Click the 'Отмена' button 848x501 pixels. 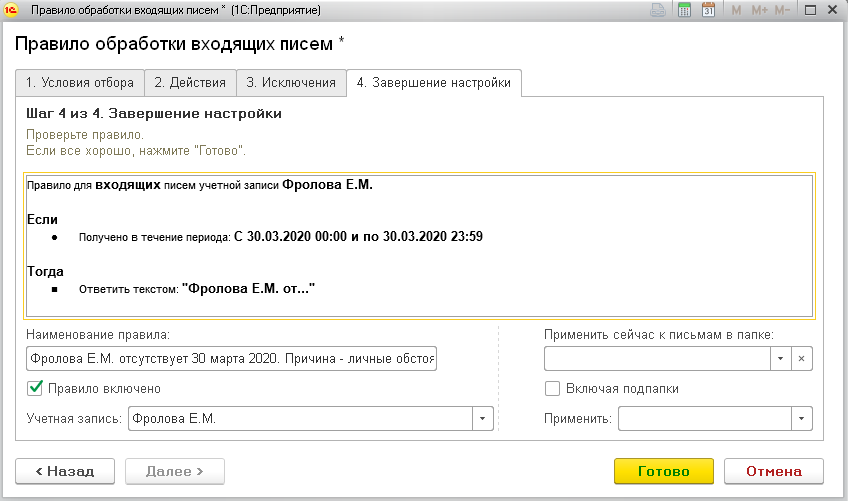point(773,471)
